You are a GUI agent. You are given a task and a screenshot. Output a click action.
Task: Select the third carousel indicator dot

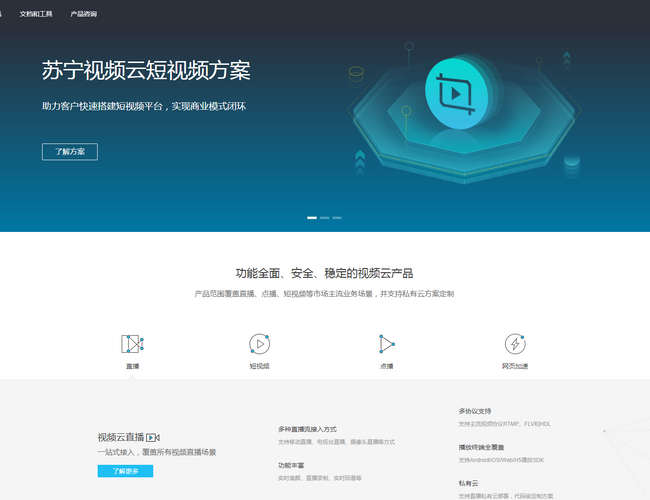337,217
